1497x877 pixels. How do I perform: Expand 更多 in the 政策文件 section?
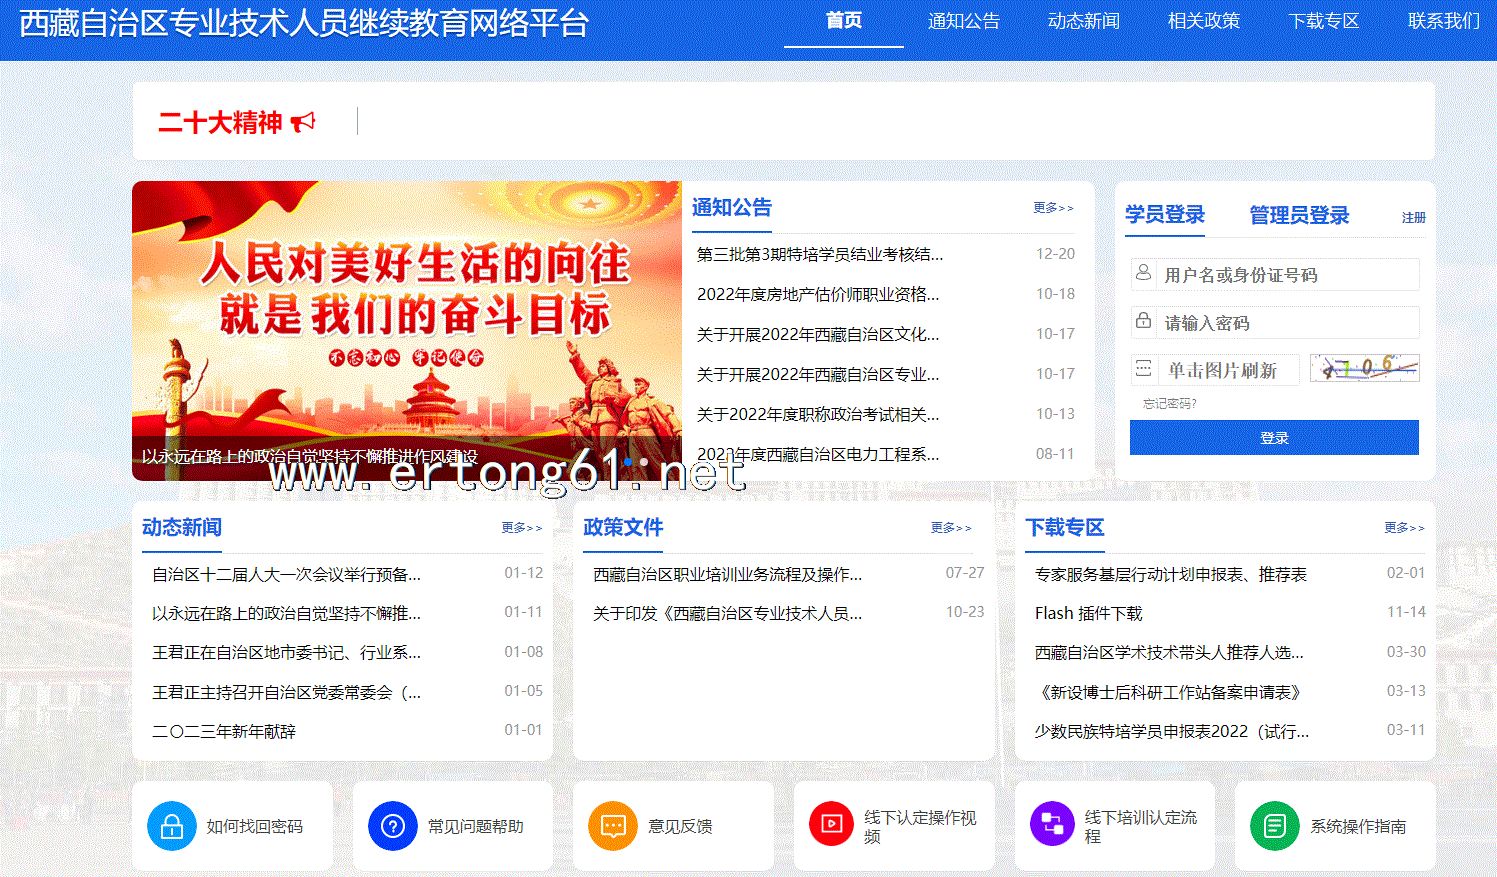click(950, 528)
